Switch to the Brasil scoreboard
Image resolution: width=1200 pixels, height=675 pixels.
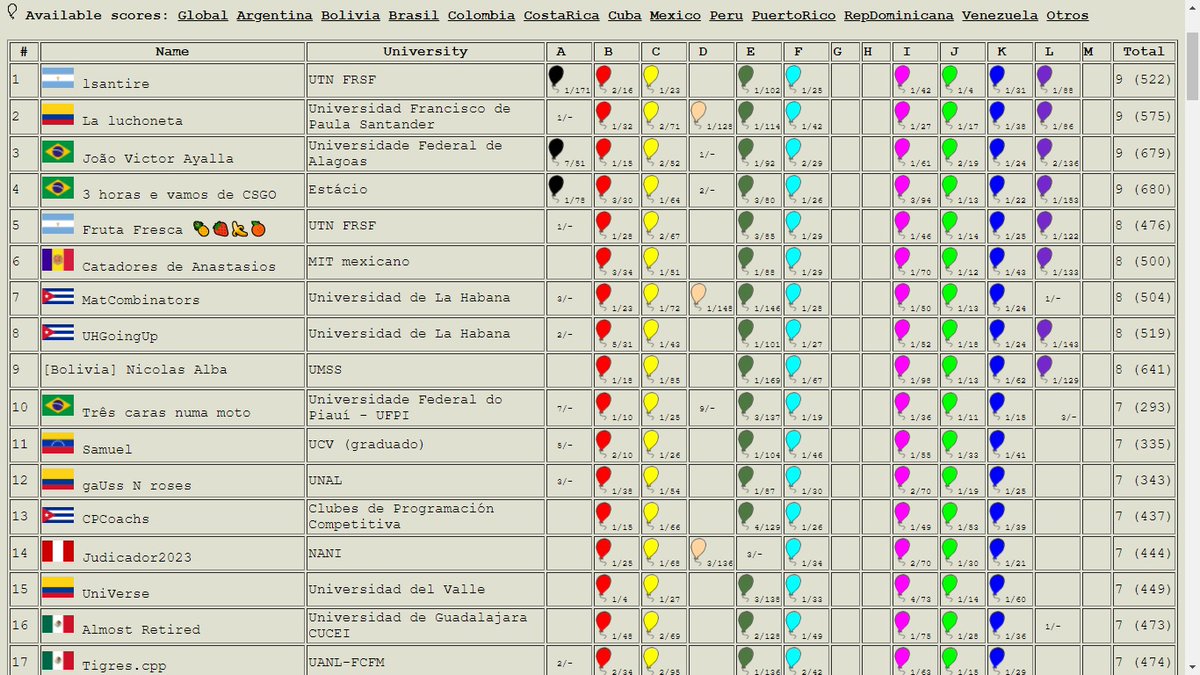pyautogui.click(x=413, y=15)
